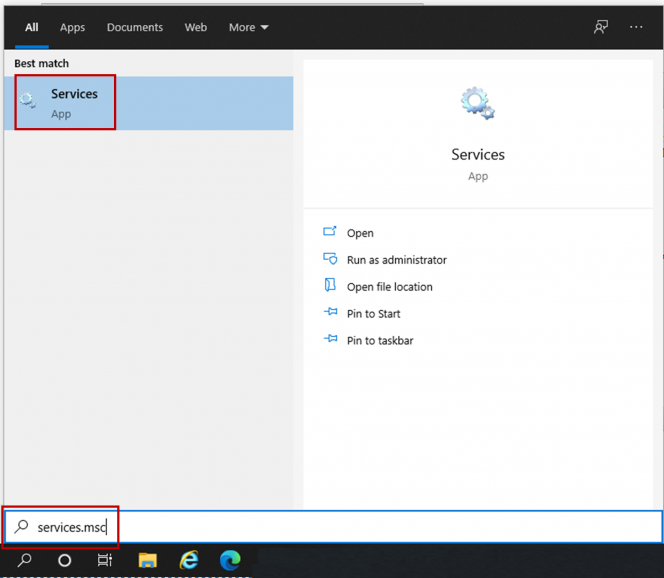Click the Pin to taskbar pin icon
Screen dimensions: 664x578
[330, 338]
